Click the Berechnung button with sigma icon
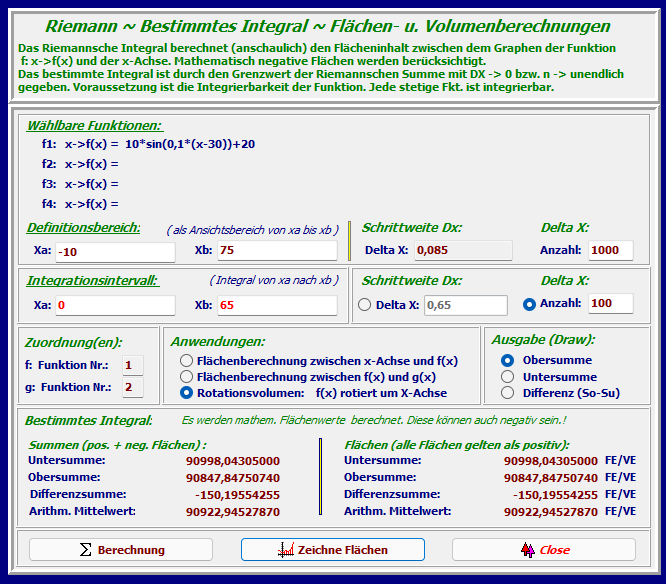The height and width of the screenshot is (584, 666). [120, 550]
